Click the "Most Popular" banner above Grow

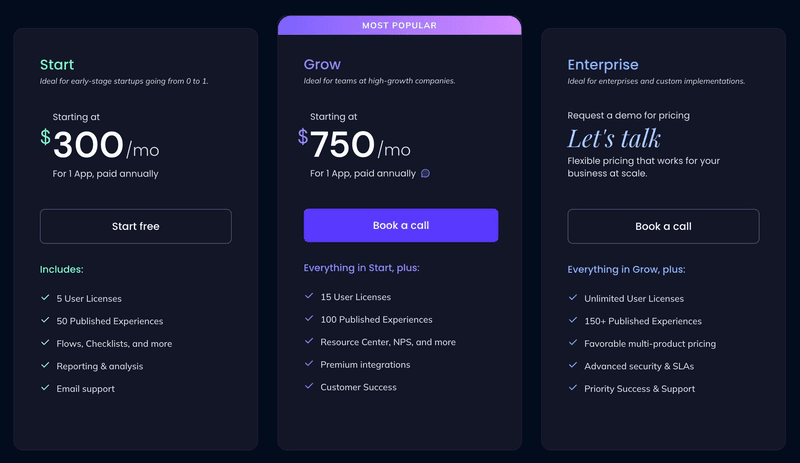tap(400, 24)
